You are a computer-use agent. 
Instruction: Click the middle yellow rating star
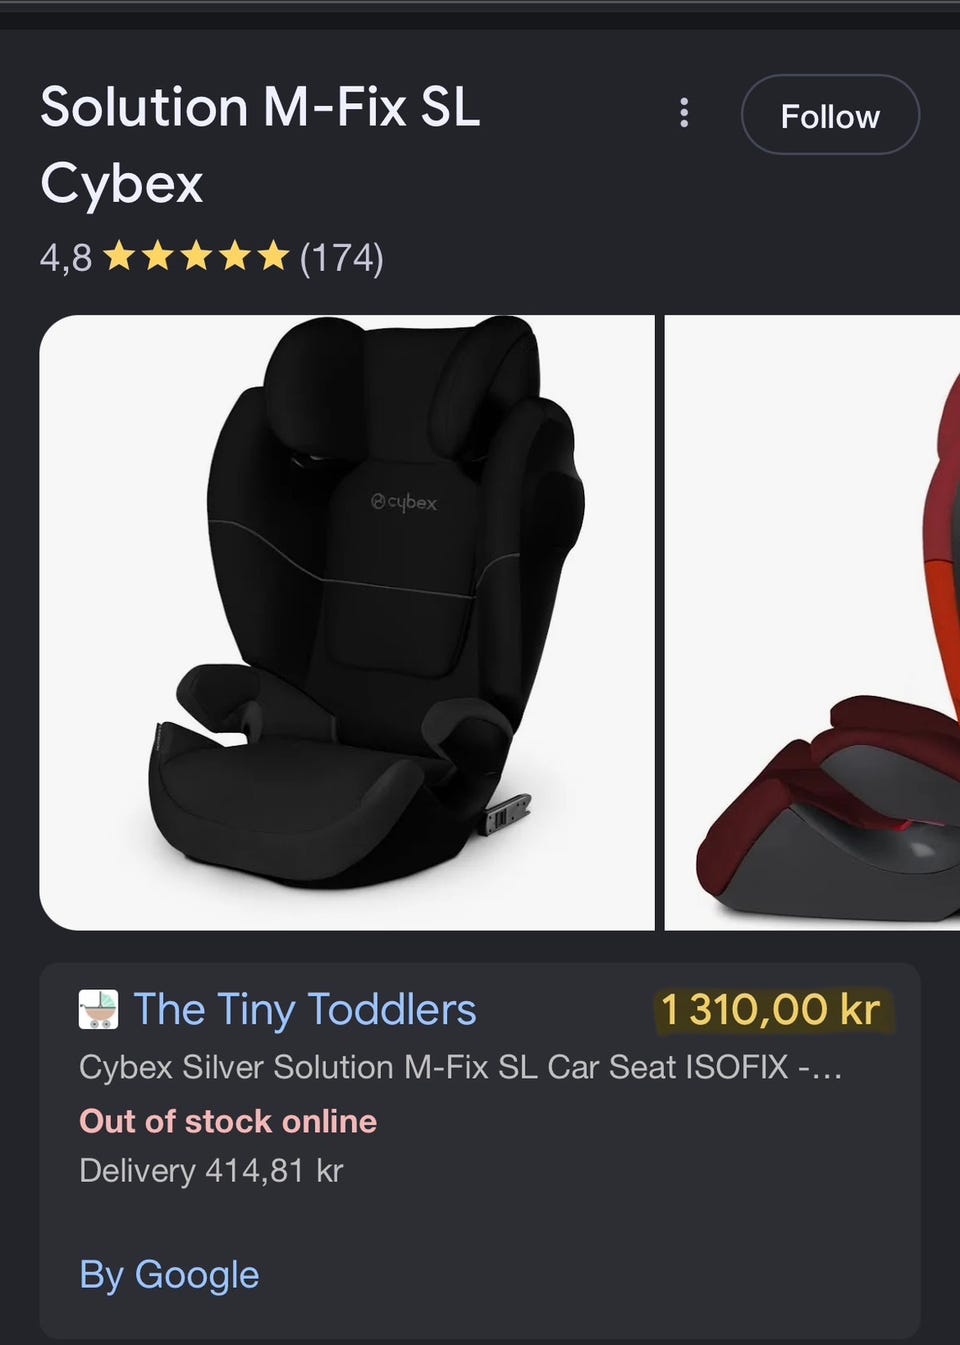tap(197, 256)
